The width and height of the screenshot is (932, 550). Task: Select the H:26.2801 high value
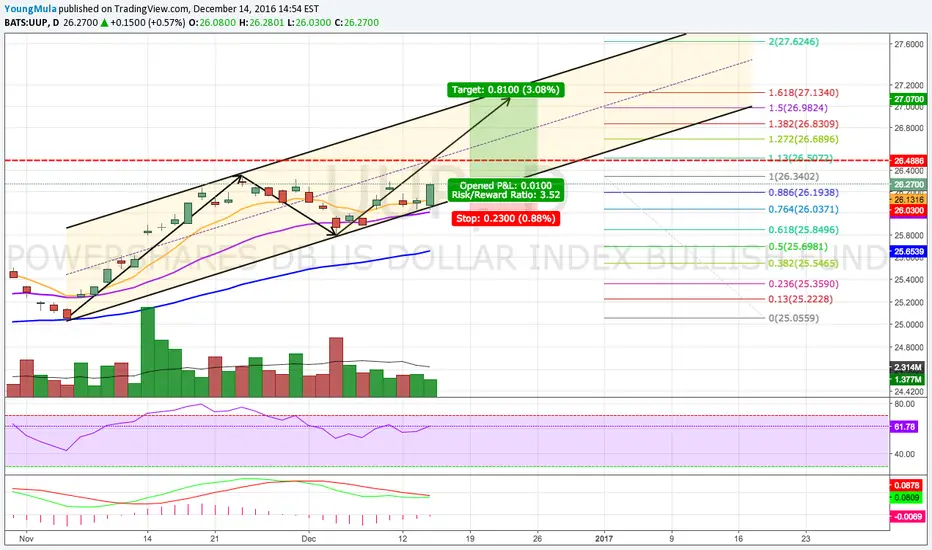click(260, 23)
